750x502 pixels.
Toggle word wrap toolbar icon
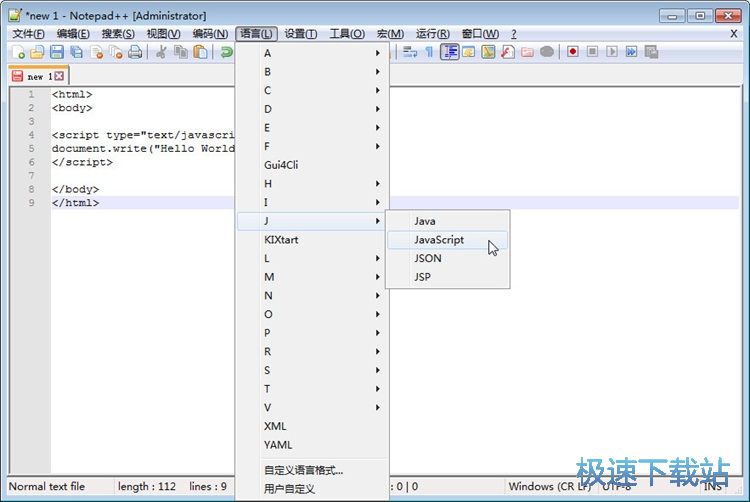410,52
